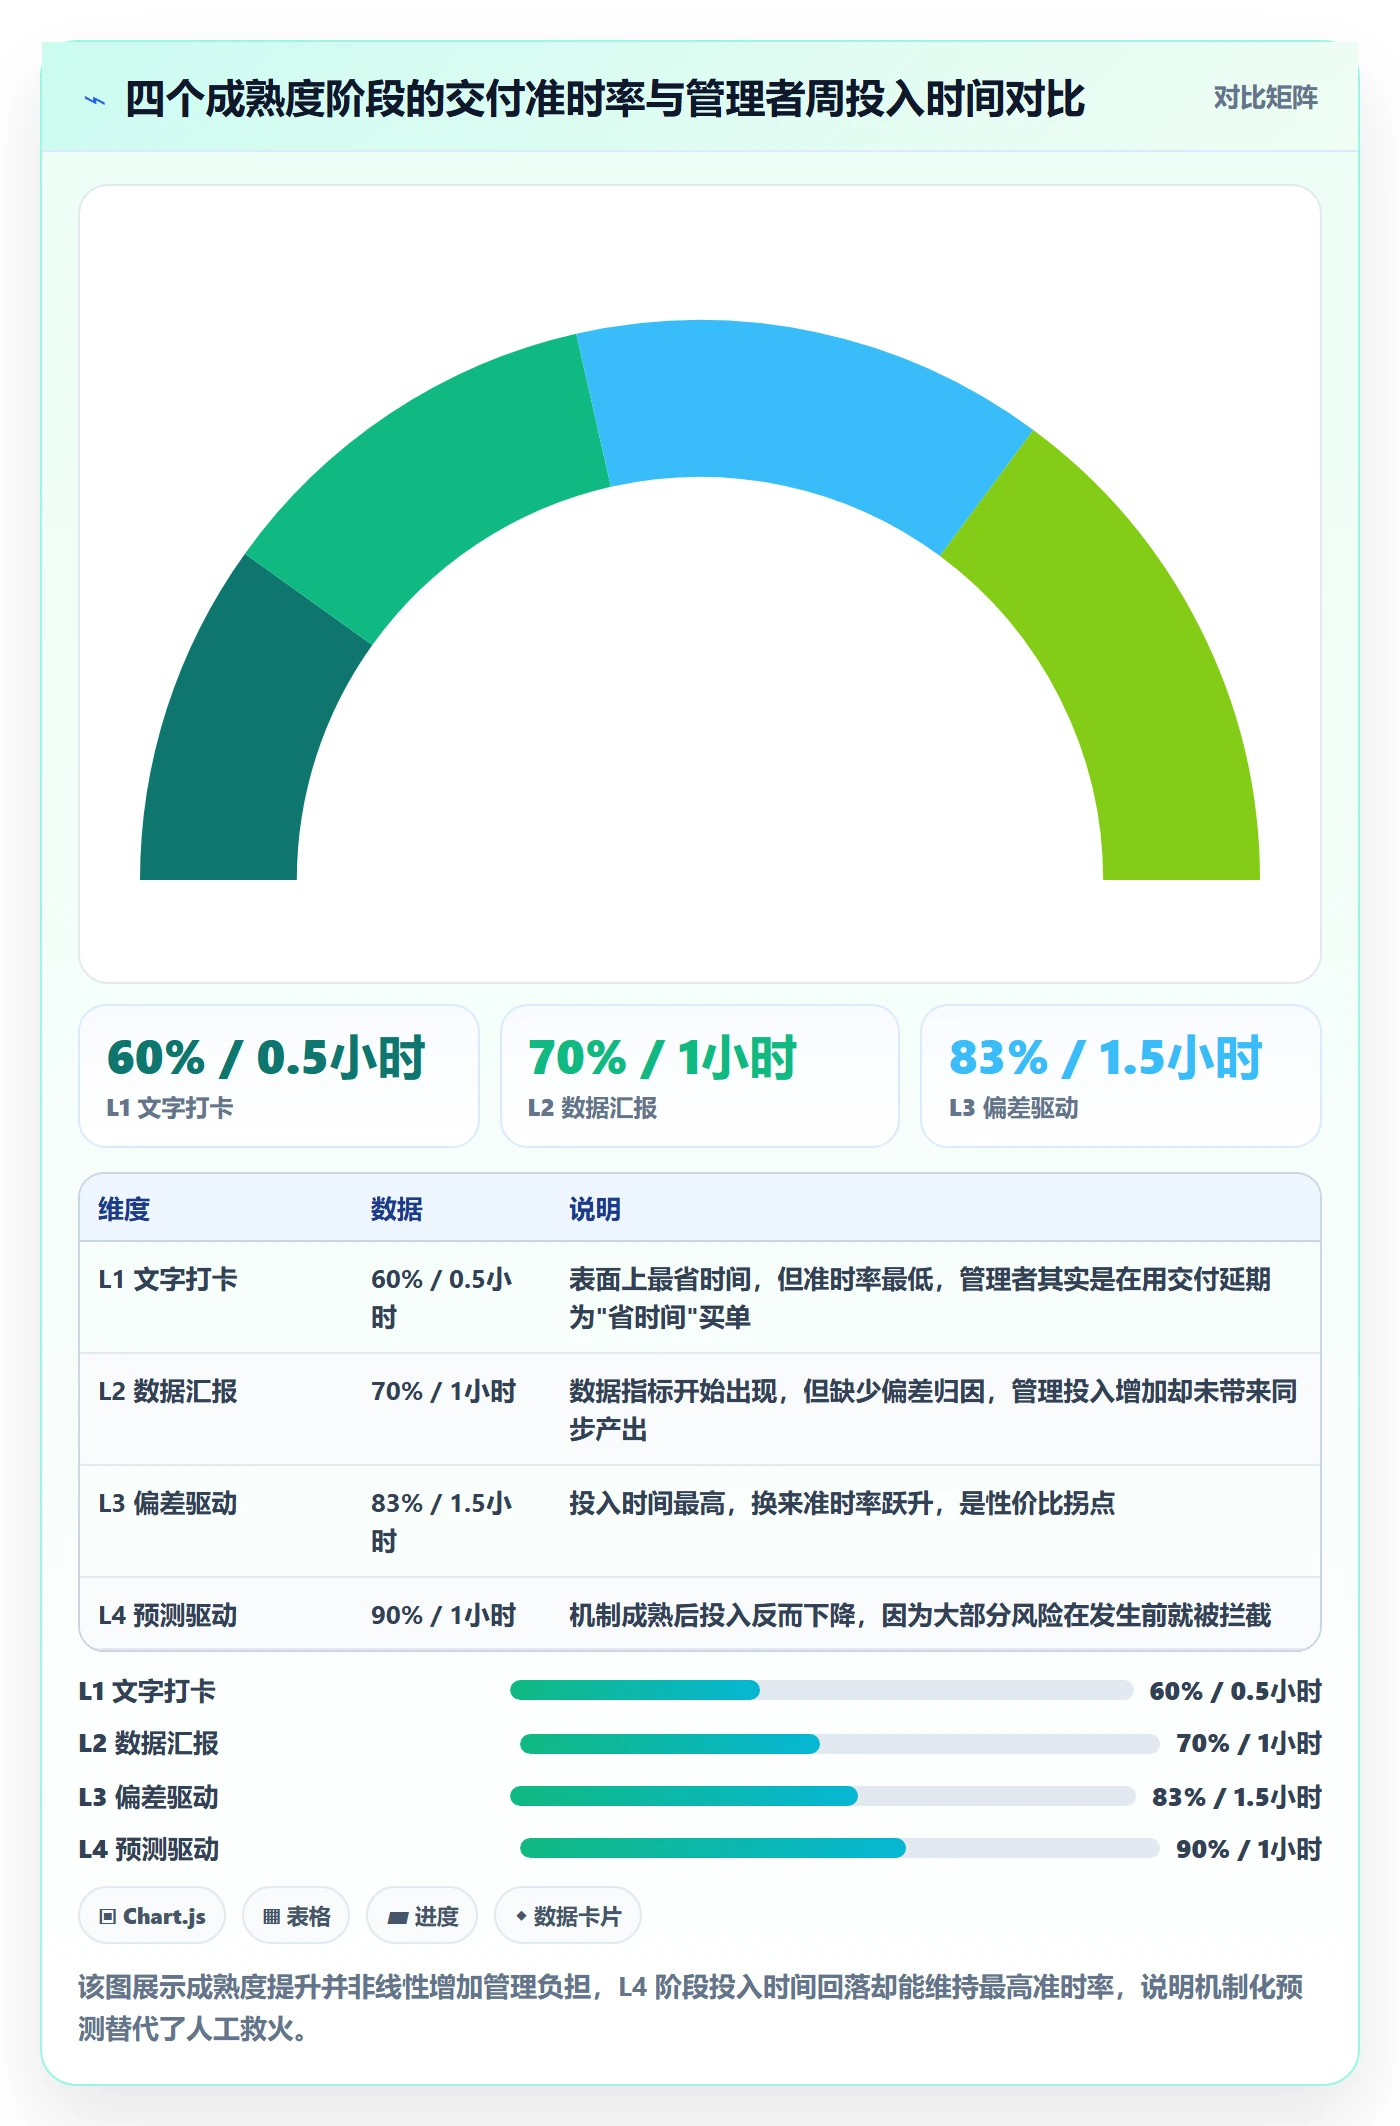Click the description starting 数据指标开始出现

tap(933, 1410)
